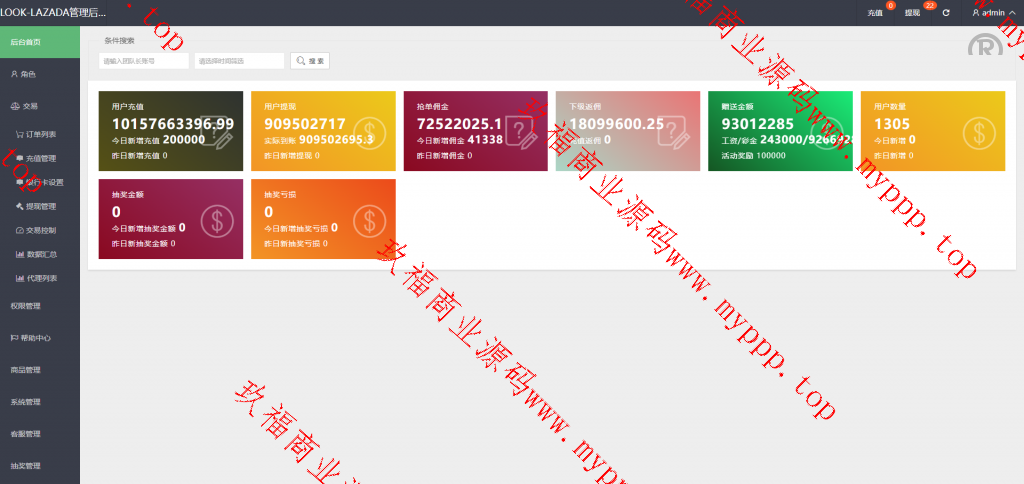Click the team leader account input field
This screenshot has height=484, width=1024.
[x=144, y=61]
